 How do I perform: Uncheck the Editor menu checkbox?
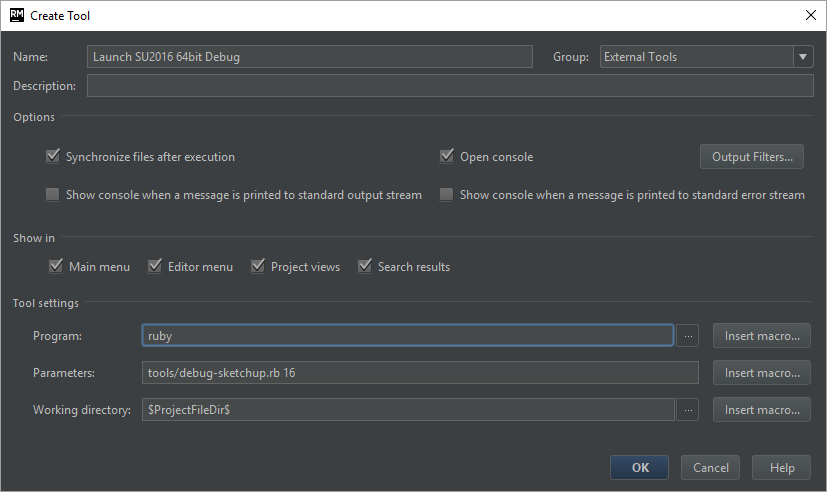click(x=155, y=267)
